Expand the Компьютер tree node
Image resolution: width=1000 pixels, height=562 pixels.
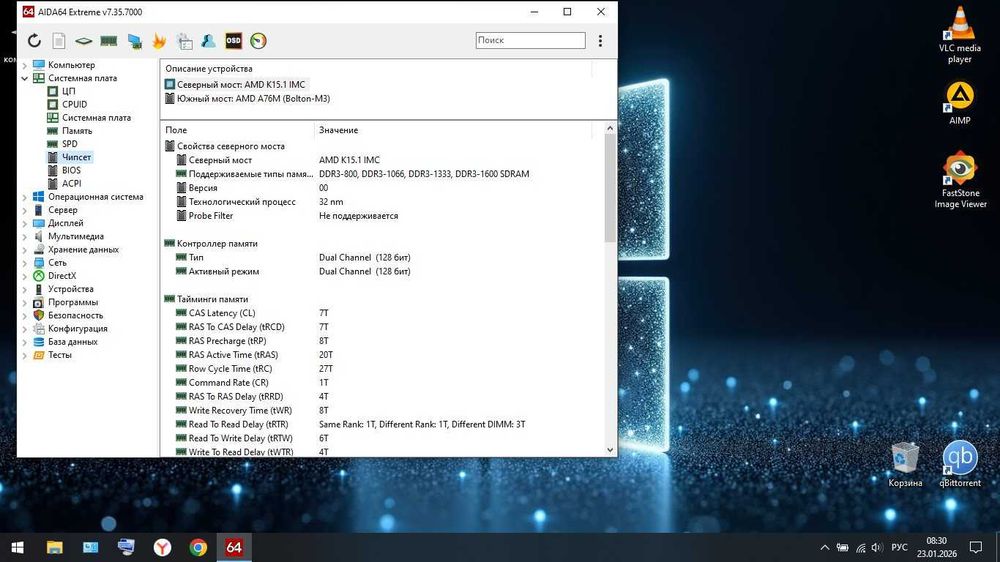(24, 65)
